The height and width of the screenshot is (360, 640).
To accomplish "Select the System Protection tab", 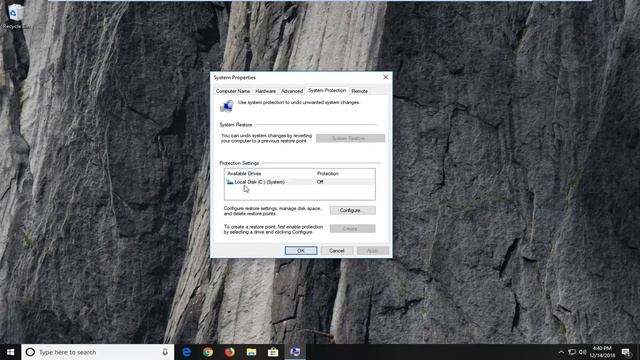I will 327,90.
